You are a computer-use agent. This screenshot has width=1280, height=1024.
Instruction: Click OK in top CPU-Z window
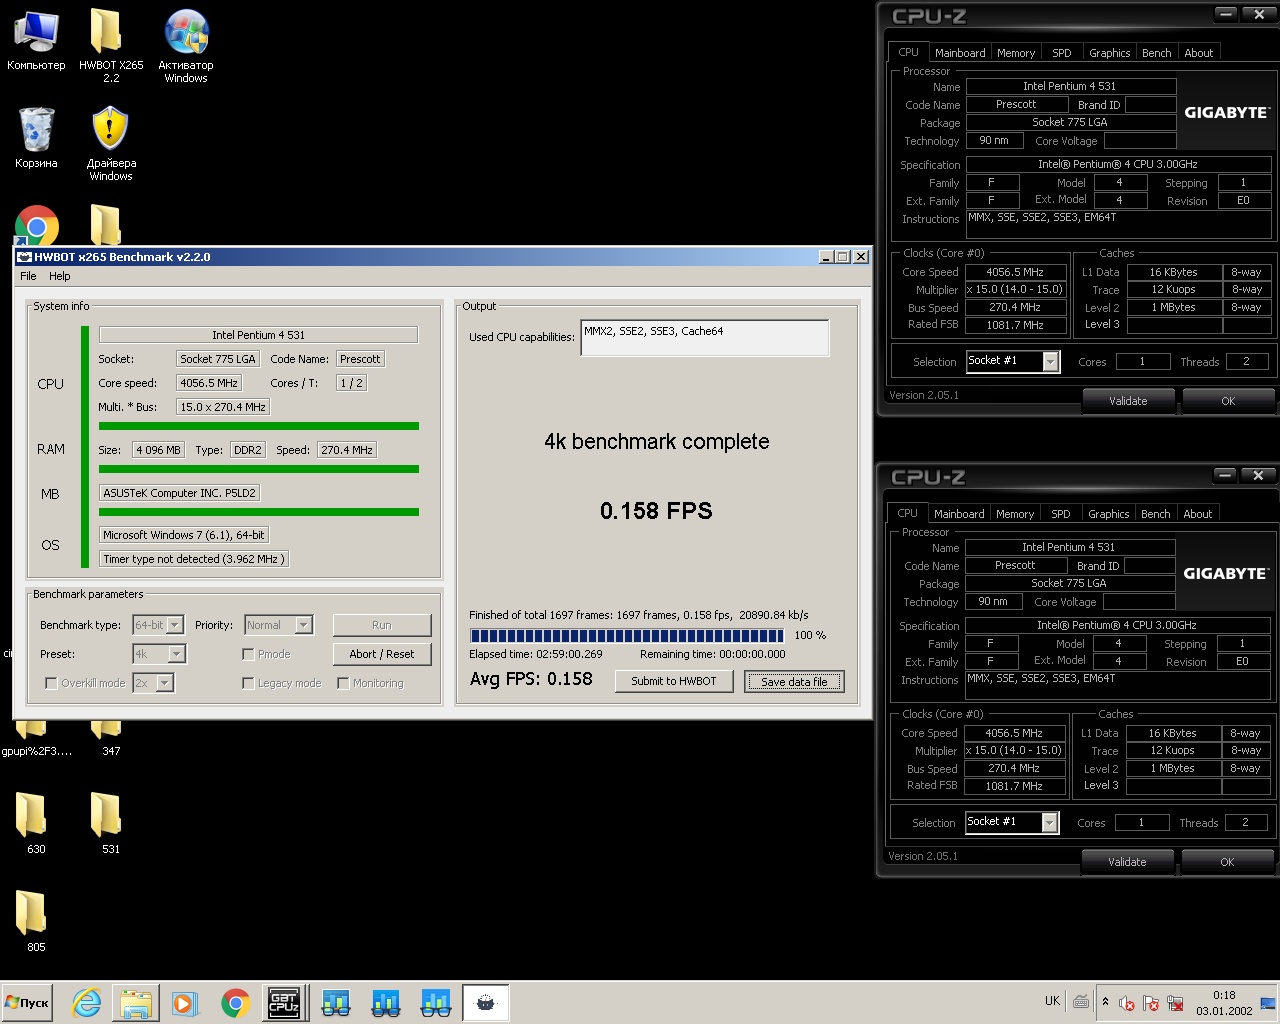[1228, 401]
